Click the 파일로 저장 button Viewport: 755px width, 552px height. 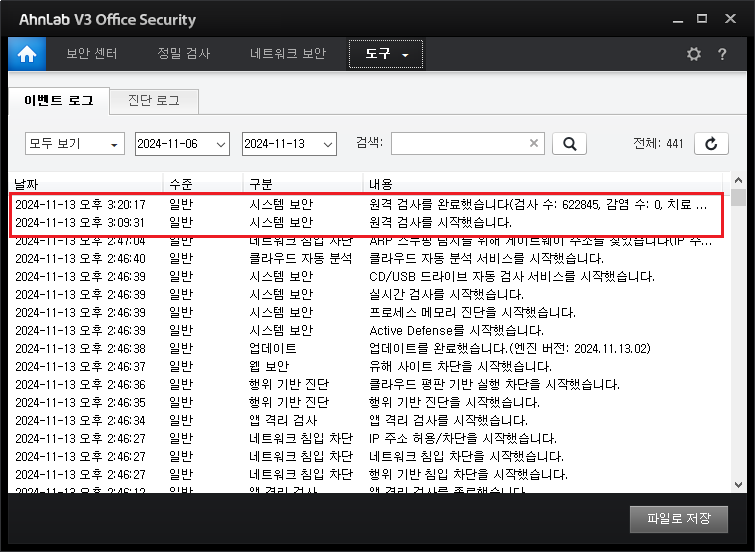click(678, 519)
